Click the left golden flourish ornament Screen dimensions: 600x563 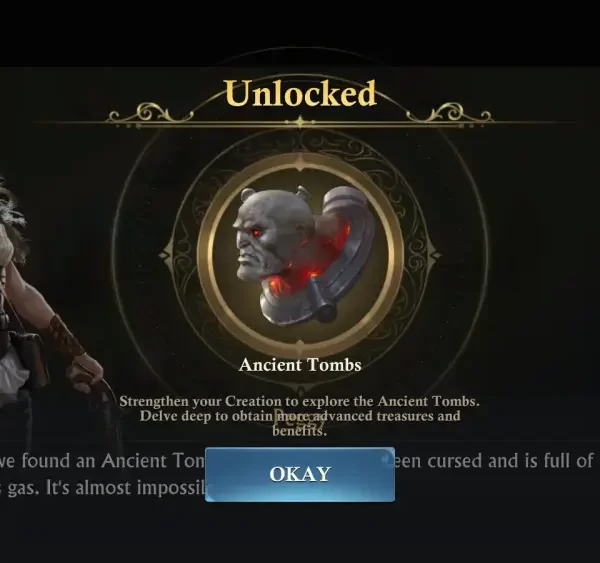coord(149,114)
